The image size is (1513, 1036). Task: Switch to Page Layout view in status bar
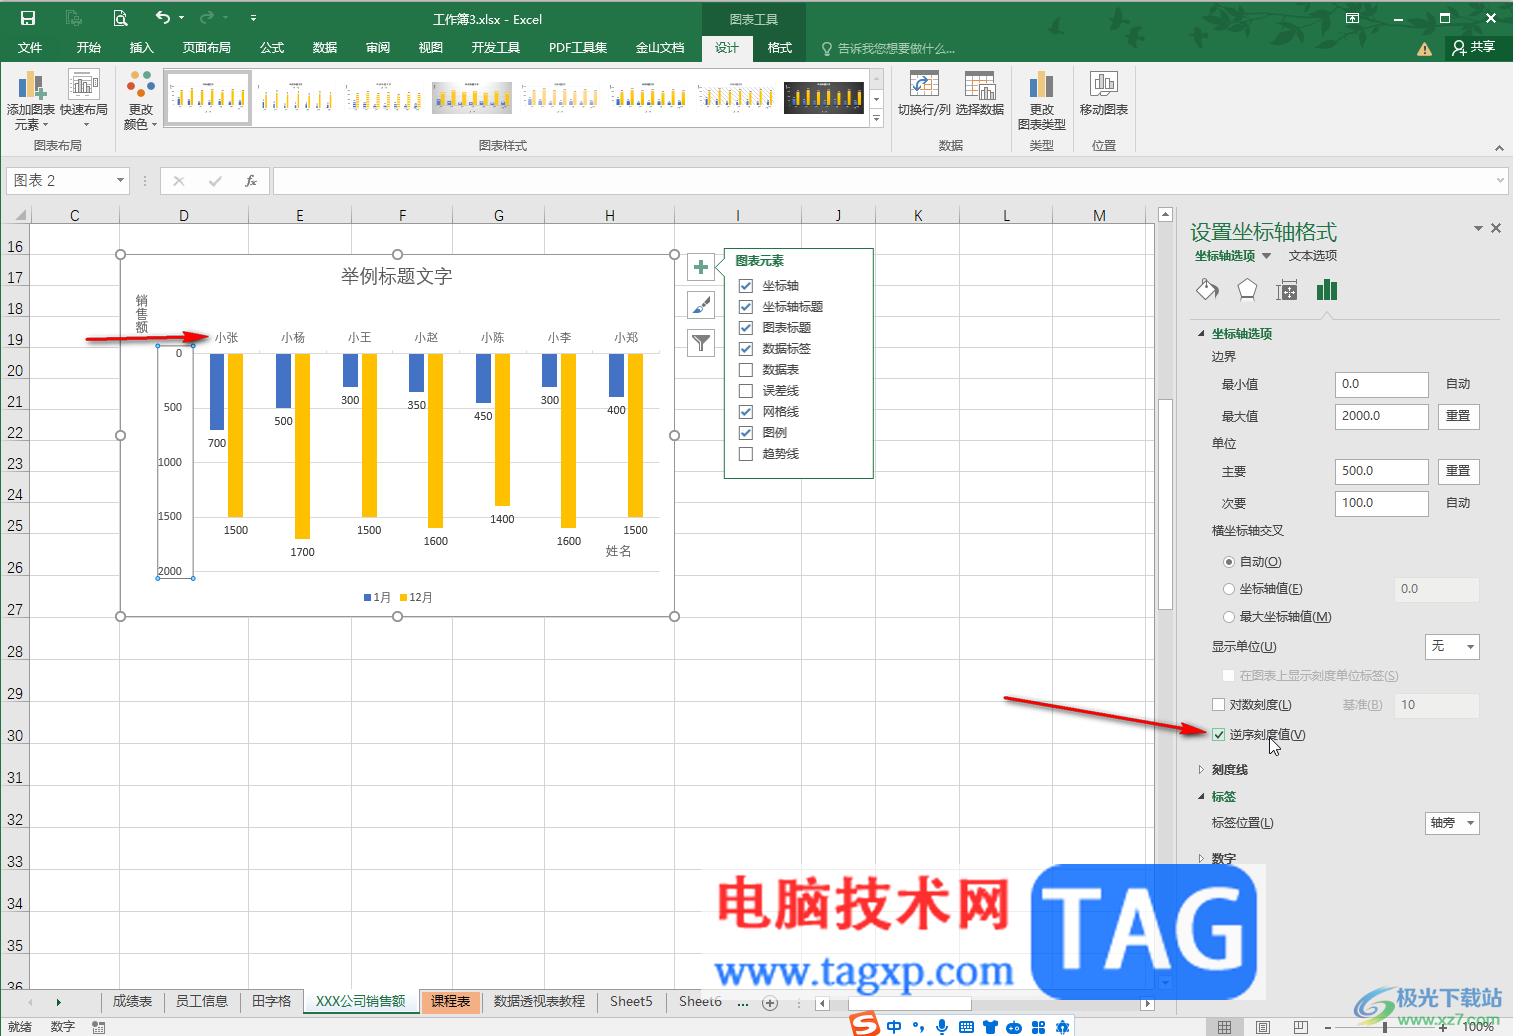click(1263, 1027)
